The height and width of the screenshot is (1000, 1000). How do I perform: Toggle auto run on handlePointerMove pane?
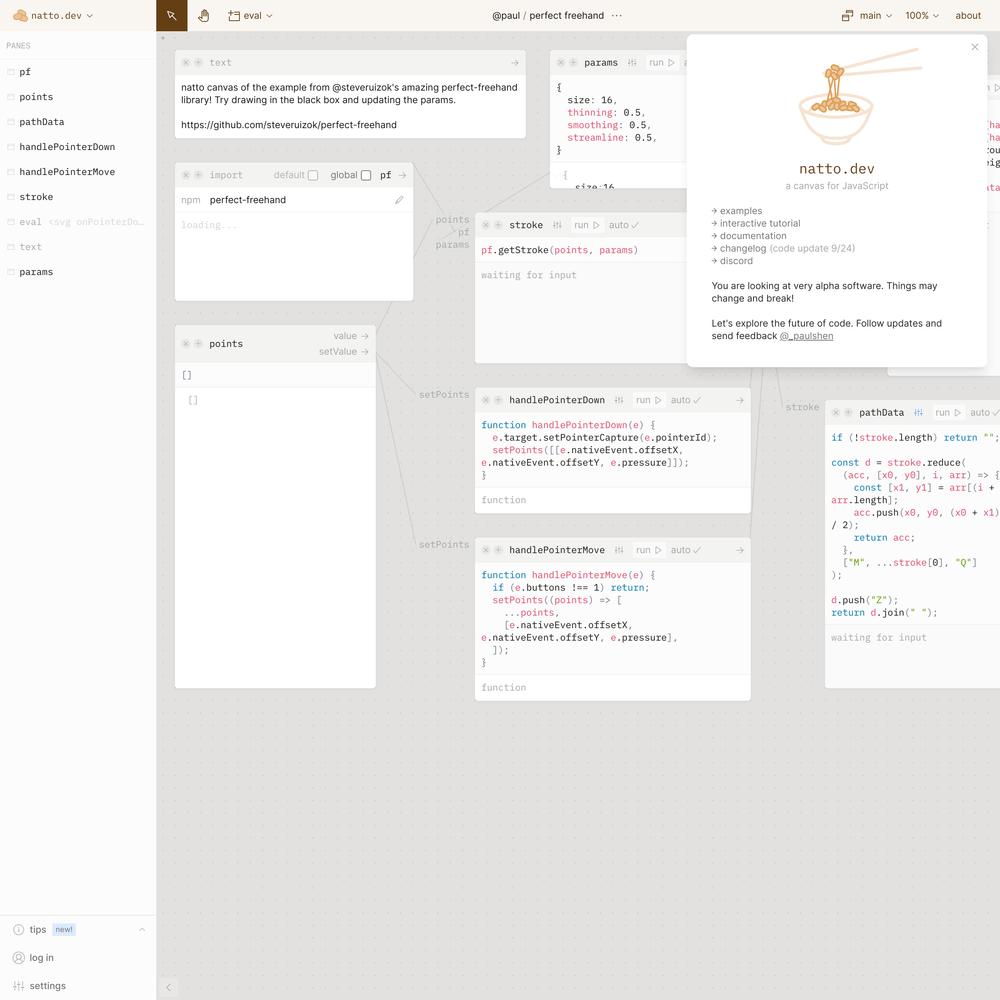[x=686, y=550]
